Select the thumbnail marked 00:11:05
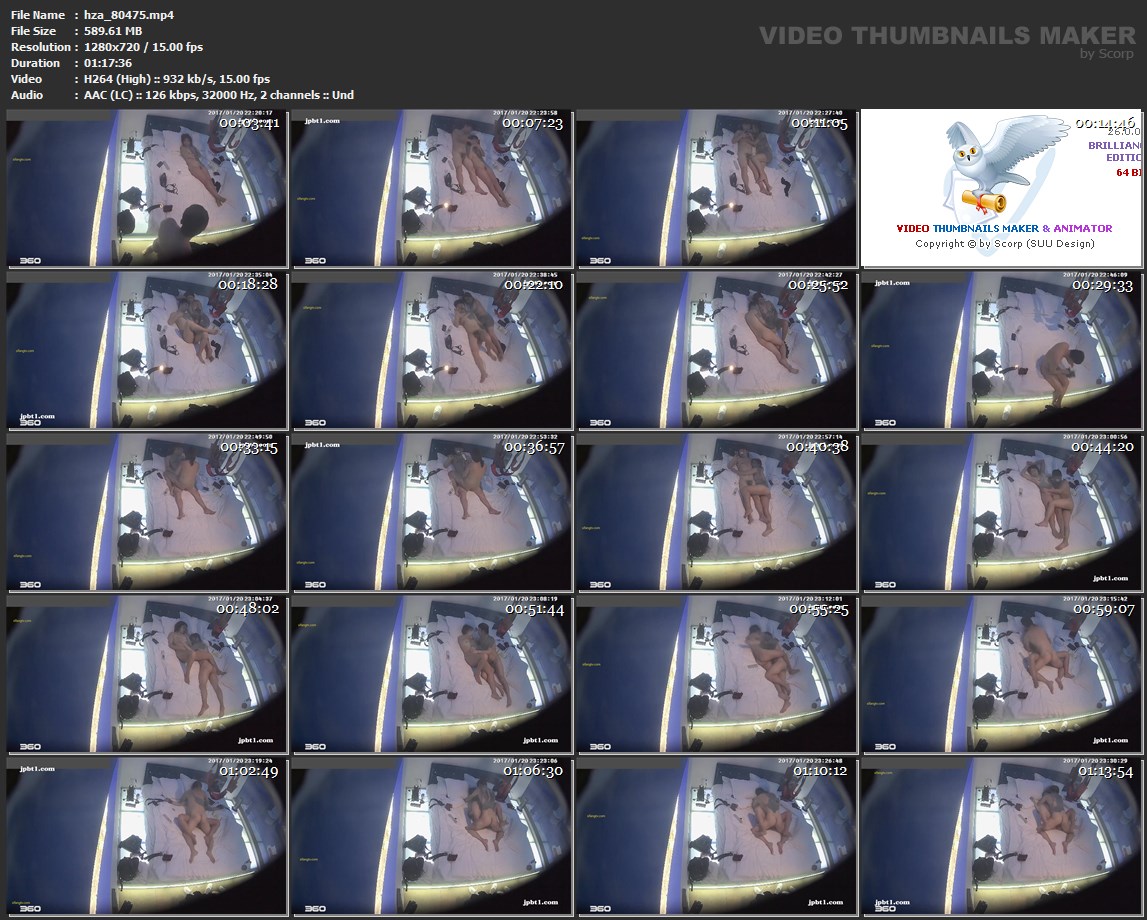1147x920 pixels. (716, 188)
